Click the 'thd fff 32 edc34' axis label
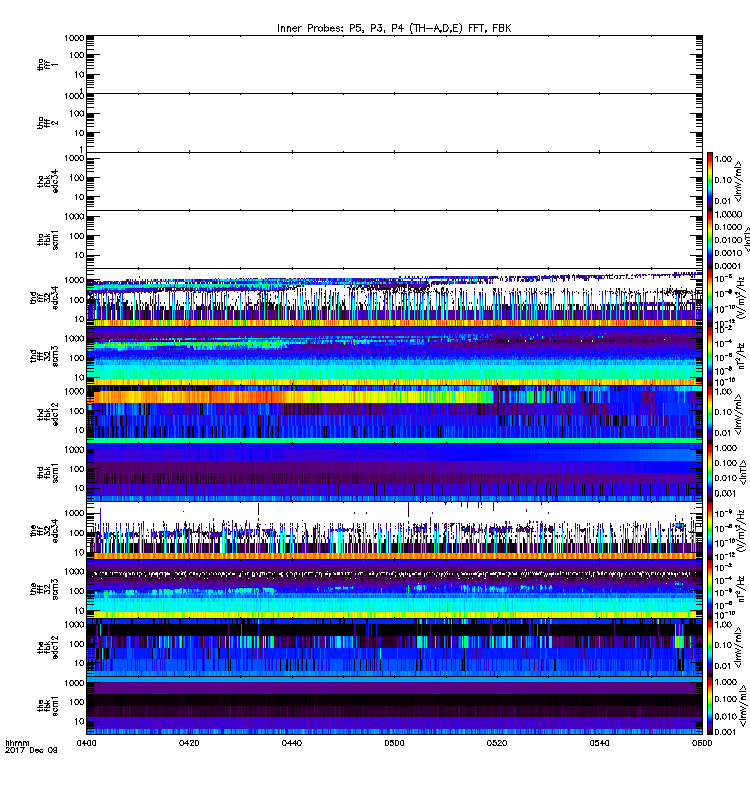Screen dimensions: 750x800 44,298
